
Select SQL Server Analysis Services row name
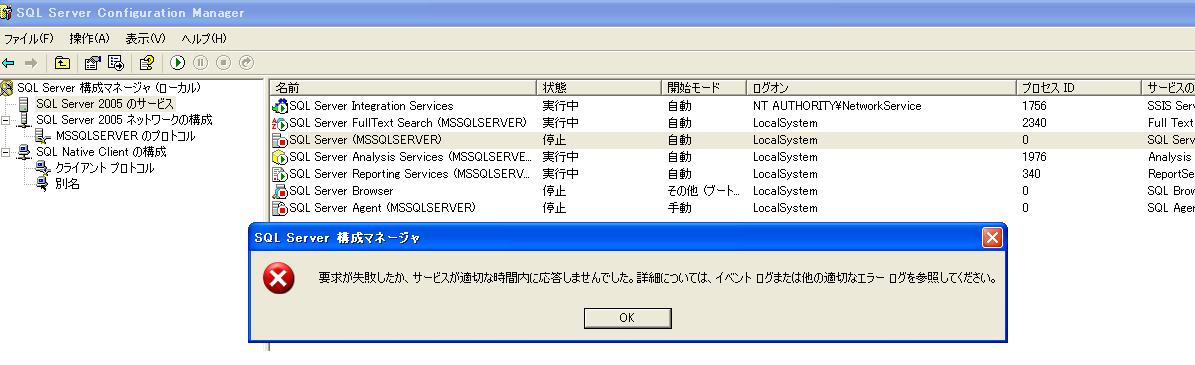point(411,157)
